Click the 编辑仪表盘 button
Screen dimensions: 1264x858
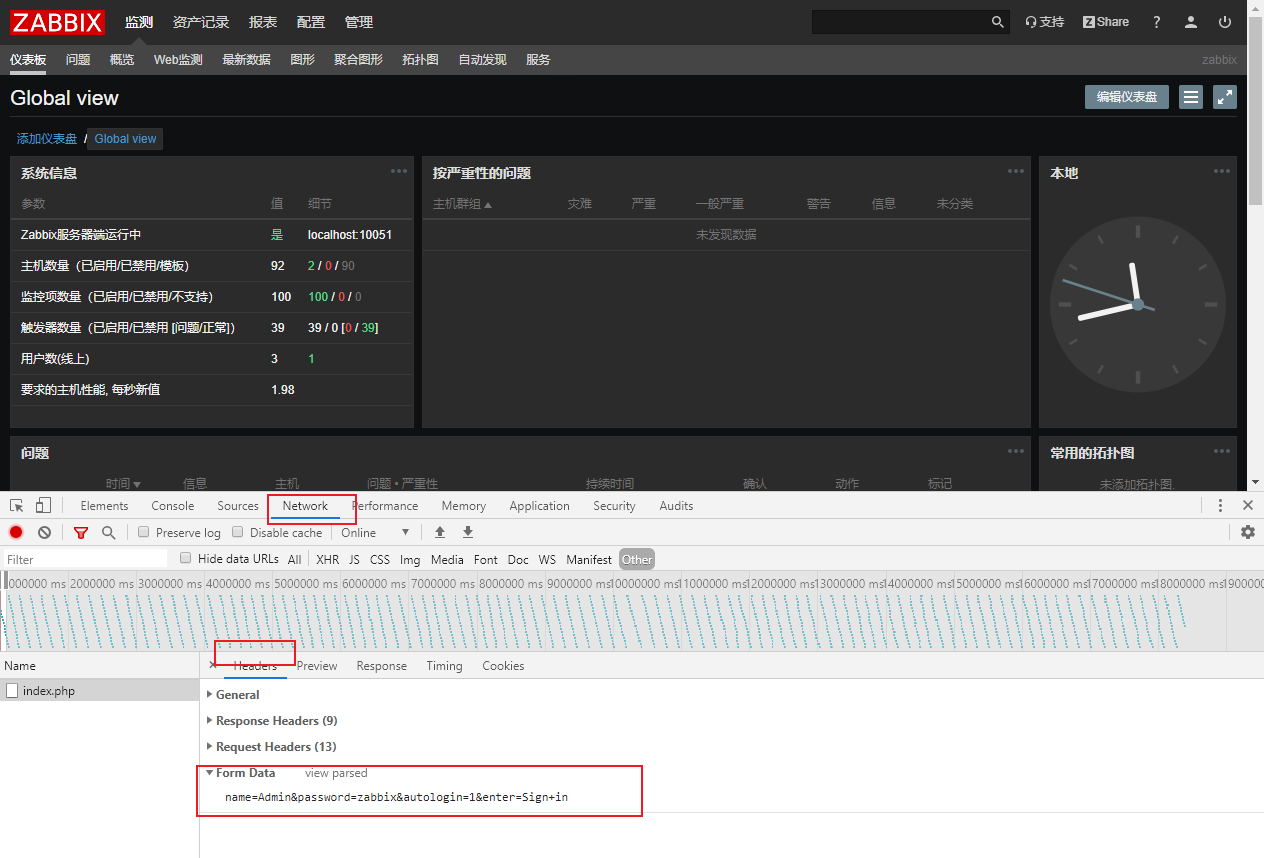point(1126,96)
